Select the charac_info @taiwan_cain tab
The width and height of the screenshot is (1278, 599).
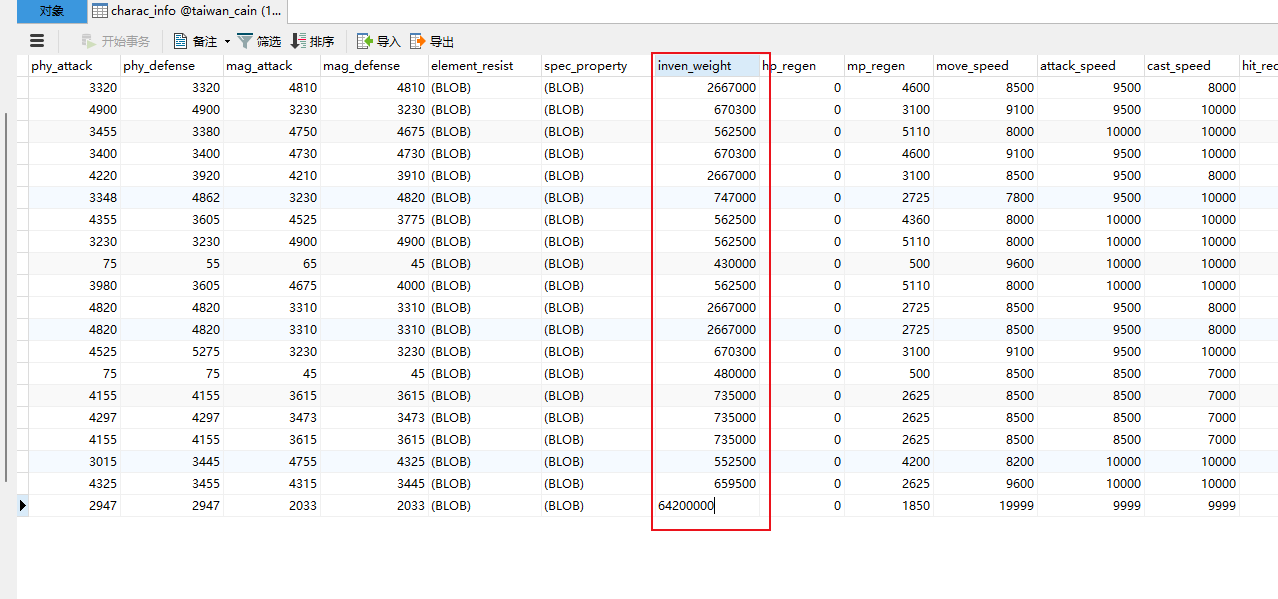click(x=186, y=11)
